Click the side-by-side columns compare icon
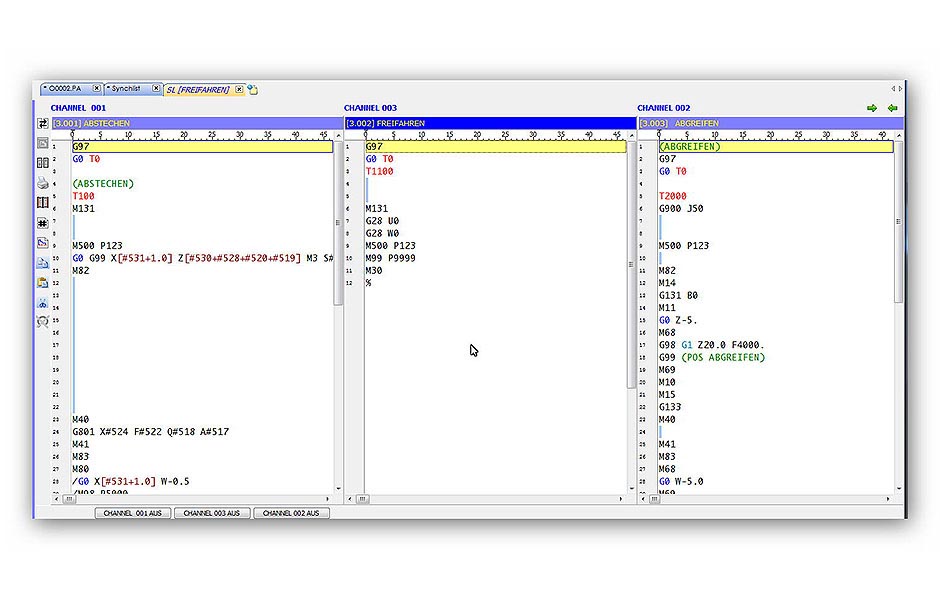Viewport: 940px width, 600px height. click(43, 163)
